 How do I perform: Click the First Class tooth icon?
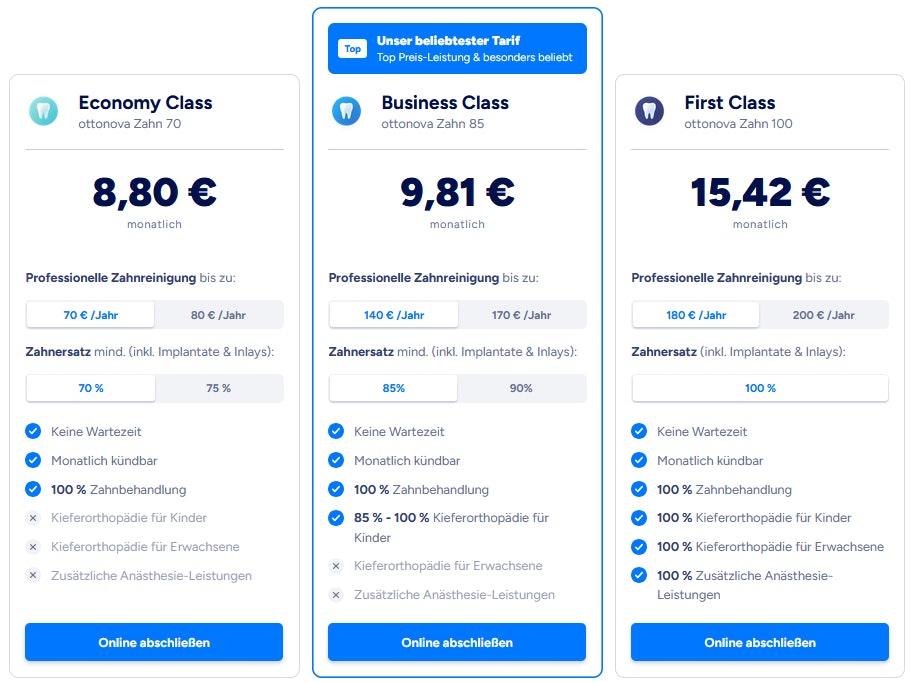point(649,111)
